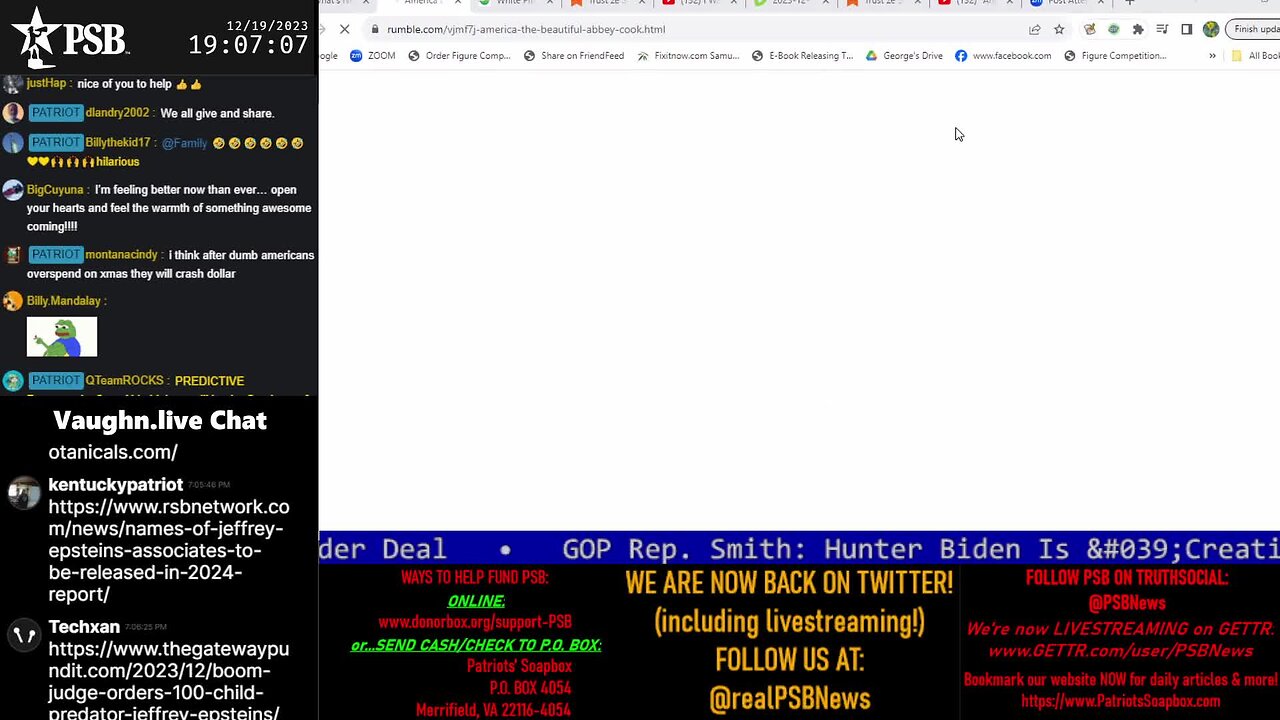Viewport: 1280px width, 720px height.
Task: Click the Vaughn.live Chat heading
Action: 160,421
